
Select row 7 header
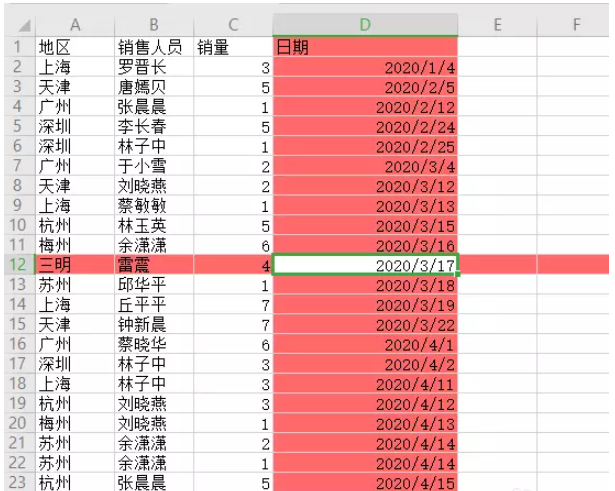pyautogui.click(x=19, y=166)
